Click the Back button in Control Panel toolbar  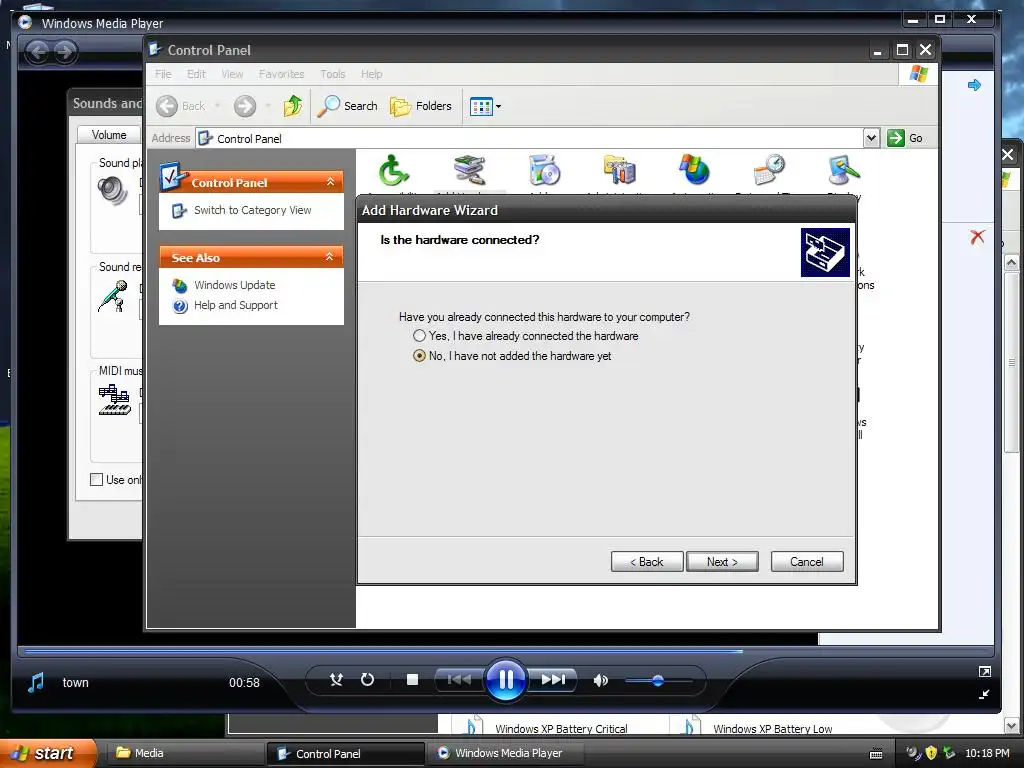pos(181,106)
